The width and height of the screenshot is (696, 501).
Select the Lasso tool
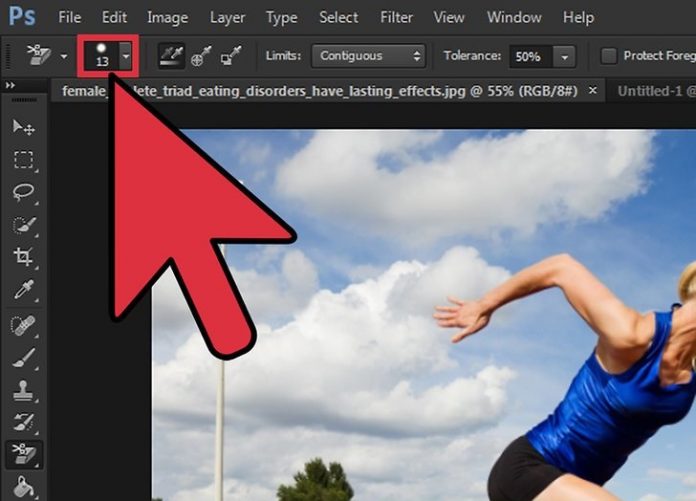pyautogui.click(x=23, y=192)
